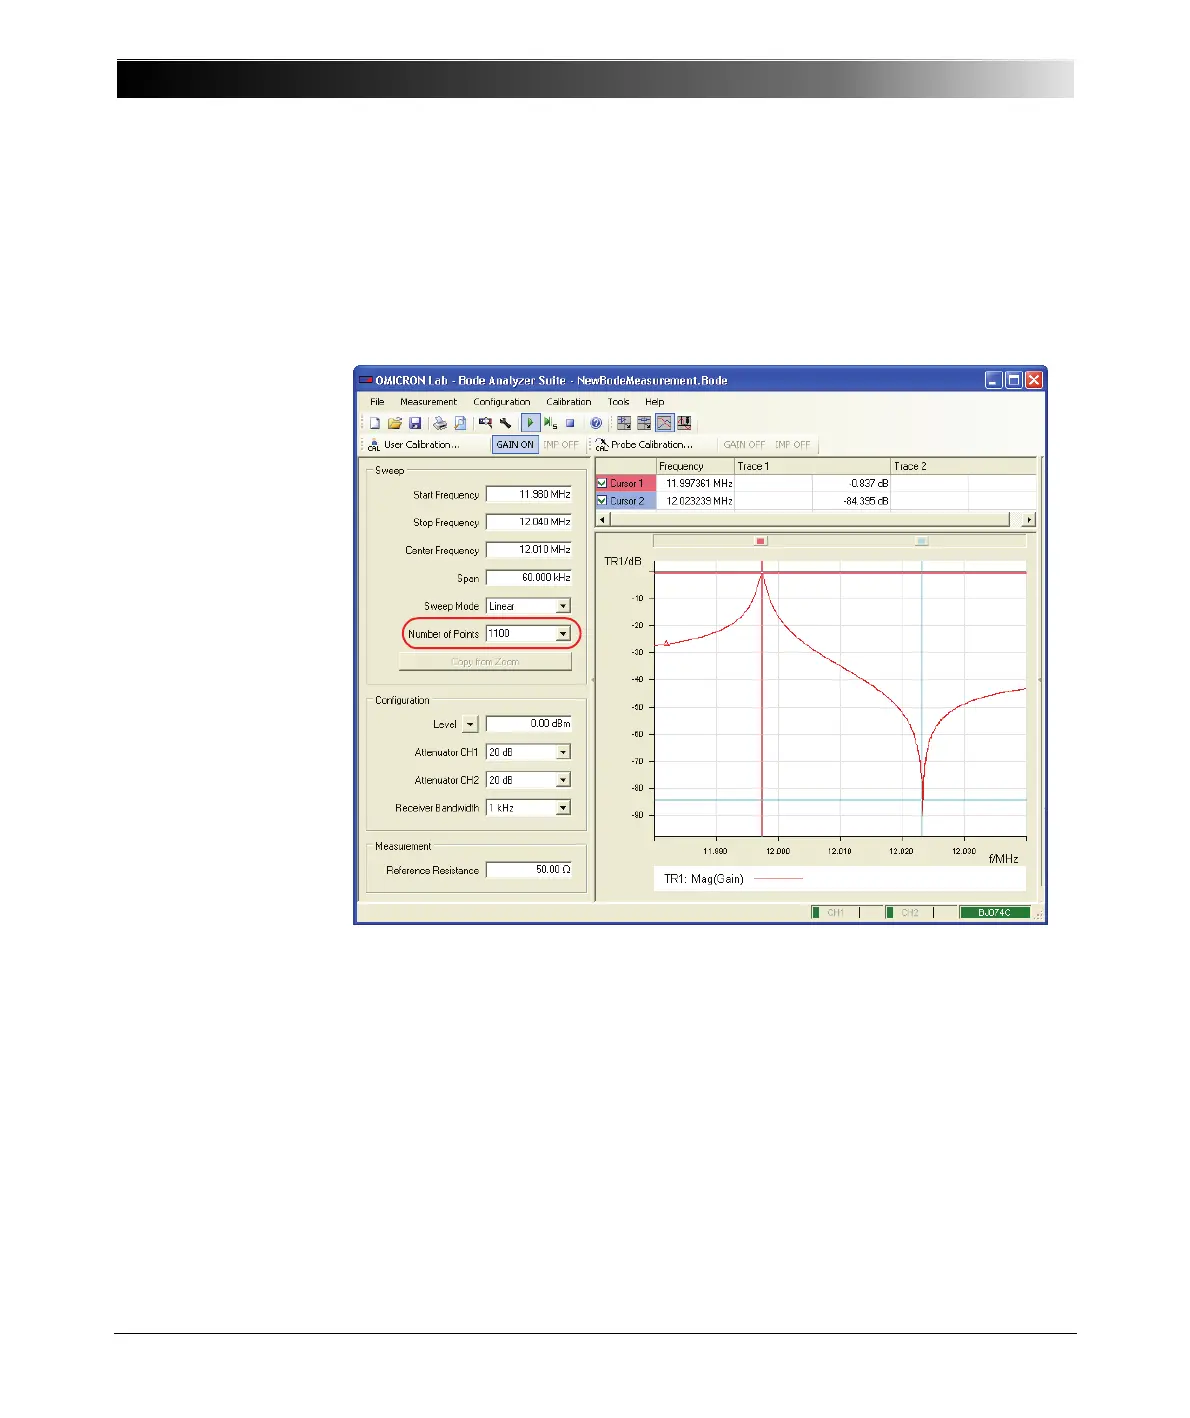This screenshot has height=1418, width=1190.
Task: Toggle probe calibration GAIN OFF
Action: [x=744, y=445]
